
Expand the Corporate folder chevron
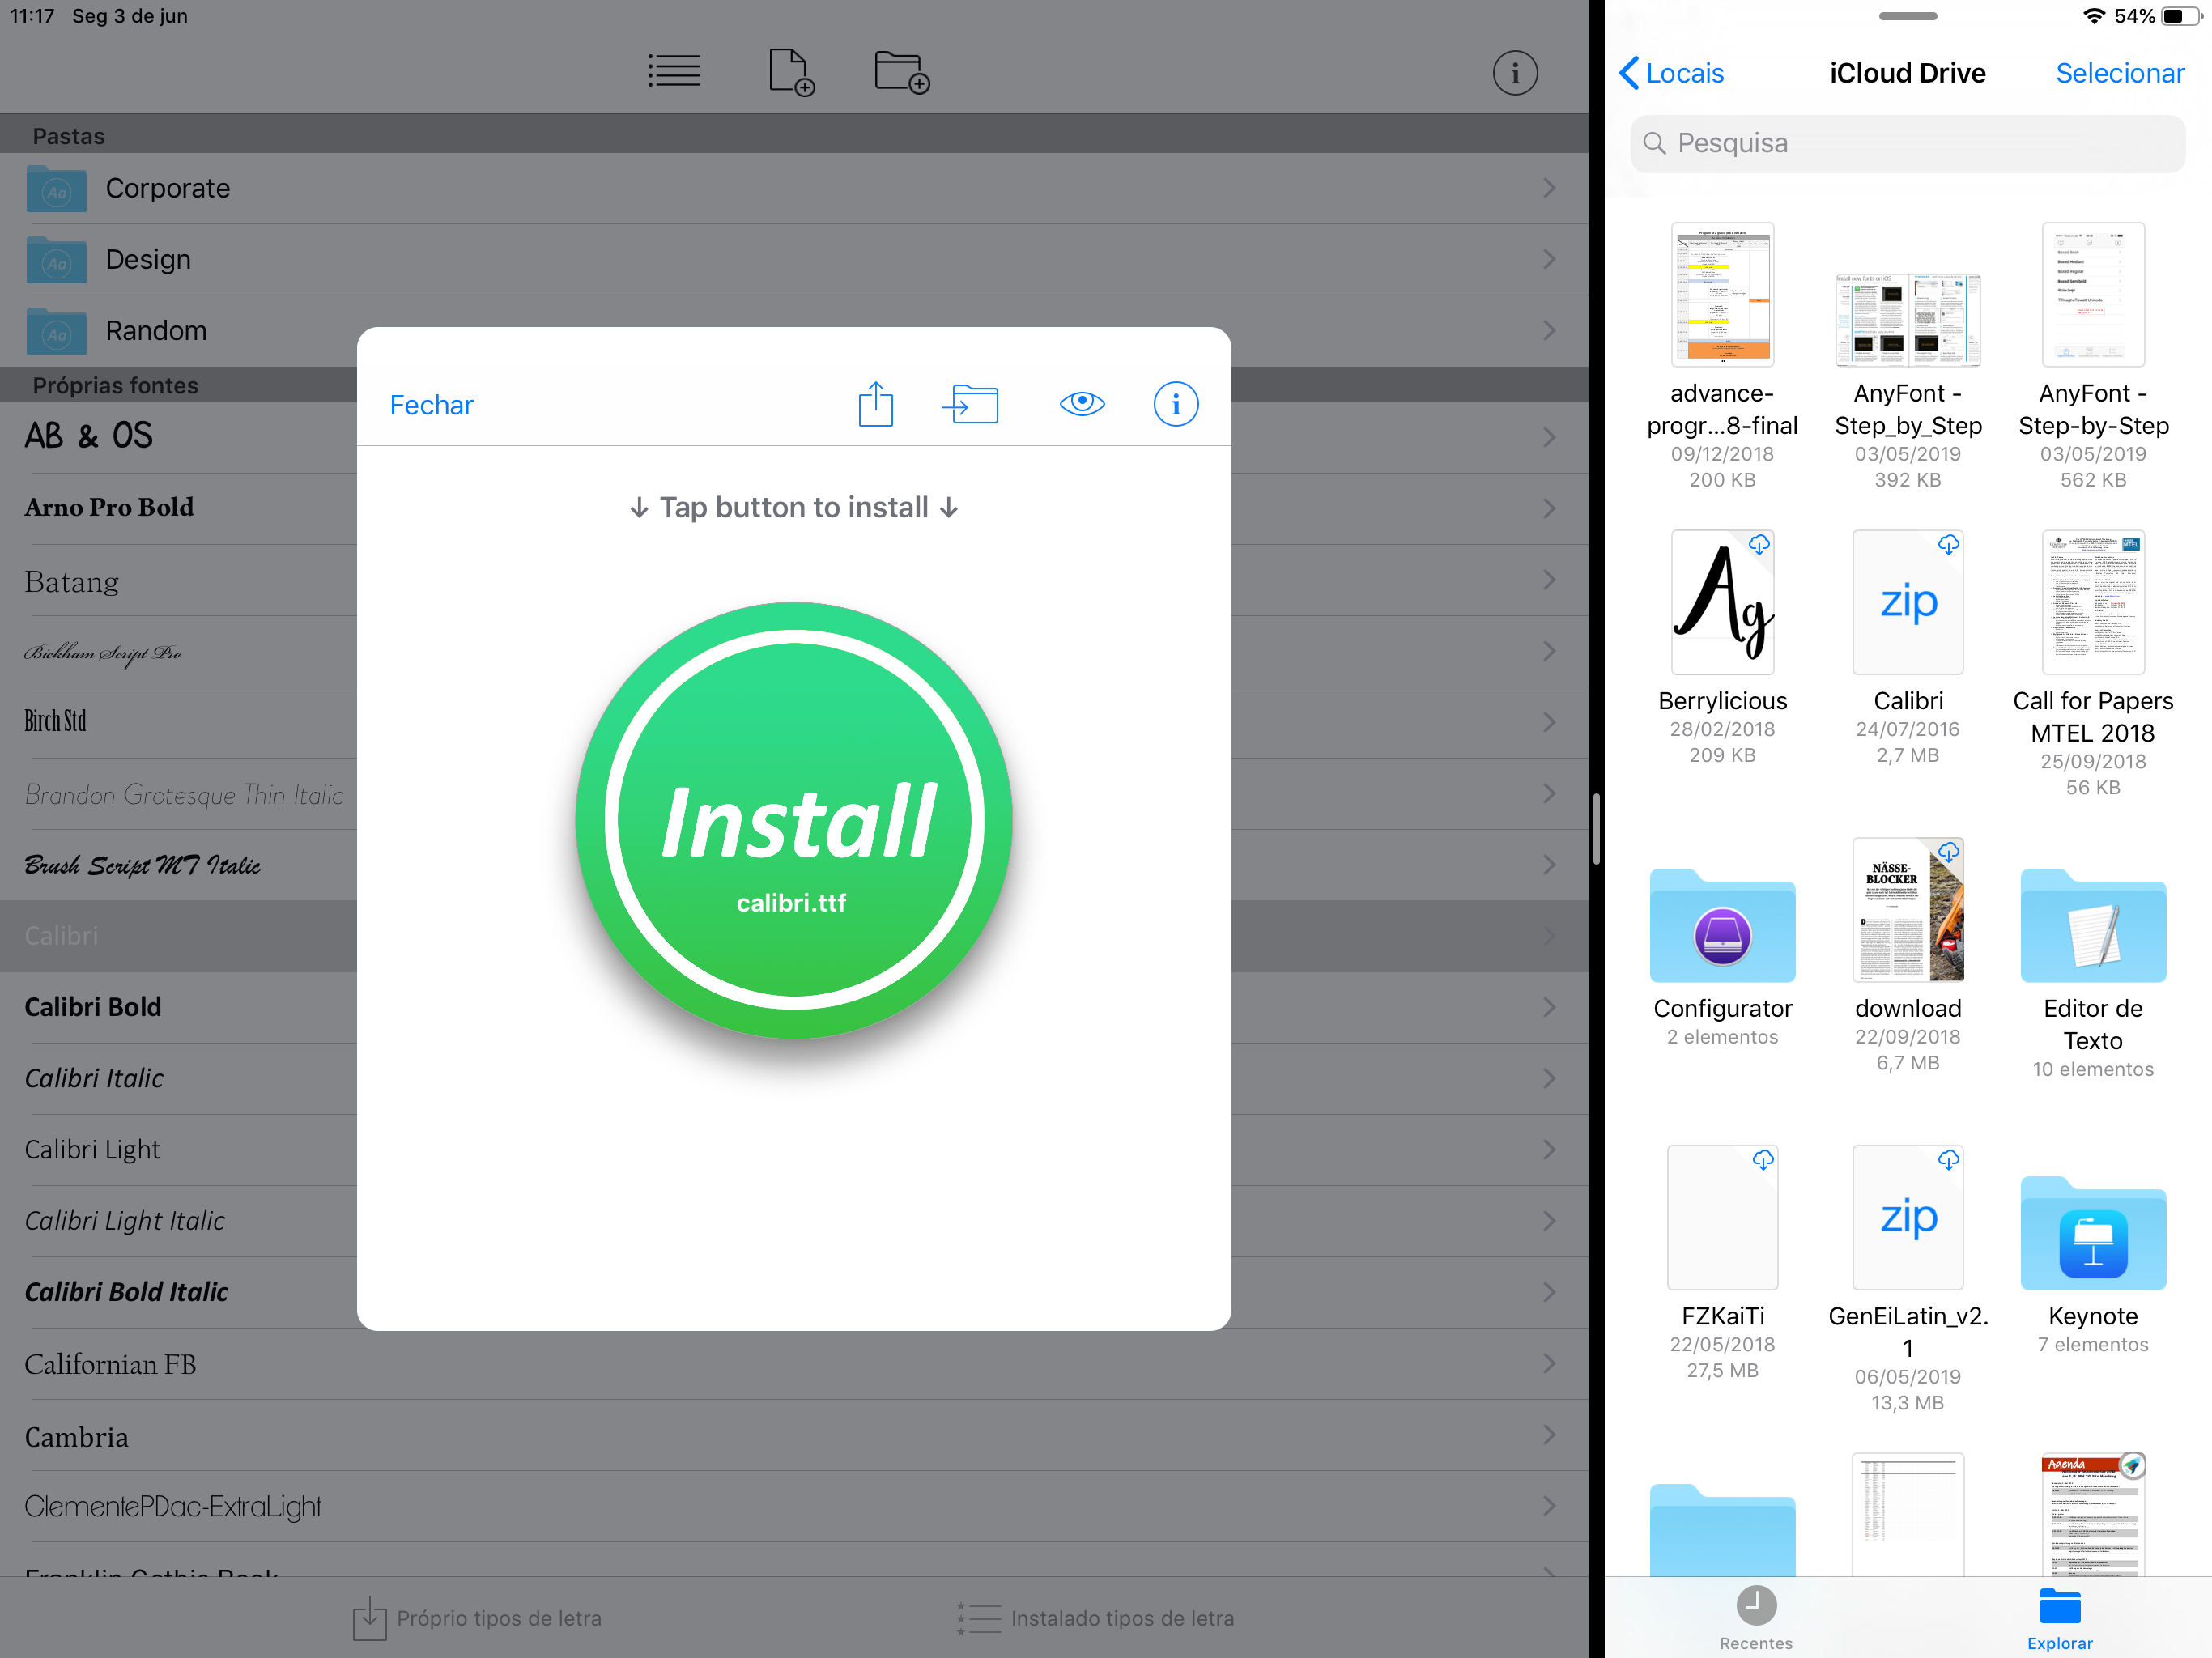(1548, 188)
